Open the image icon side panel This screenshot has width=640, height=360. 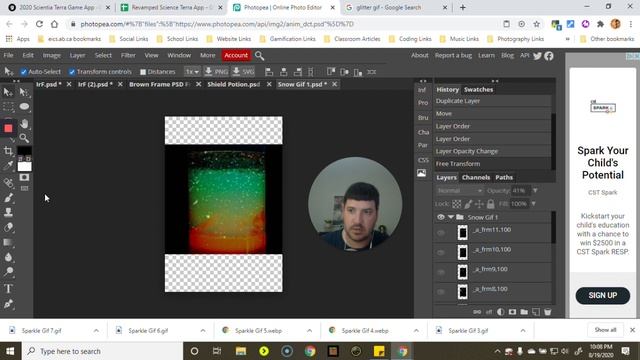(x=422, y=173)
